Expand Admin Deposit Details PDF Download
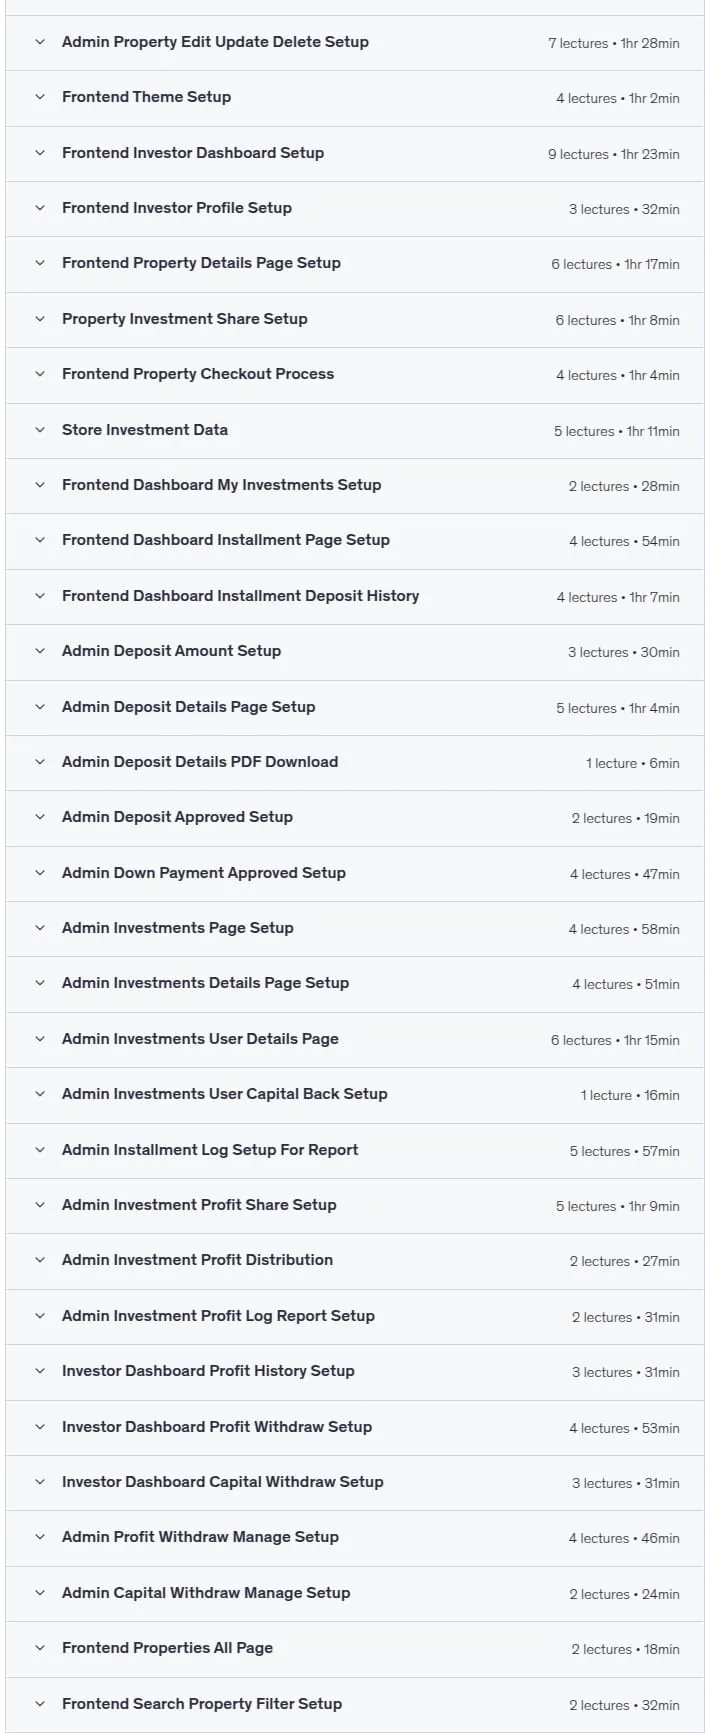This screenshot has height=1733, width=705. [355, 762]
